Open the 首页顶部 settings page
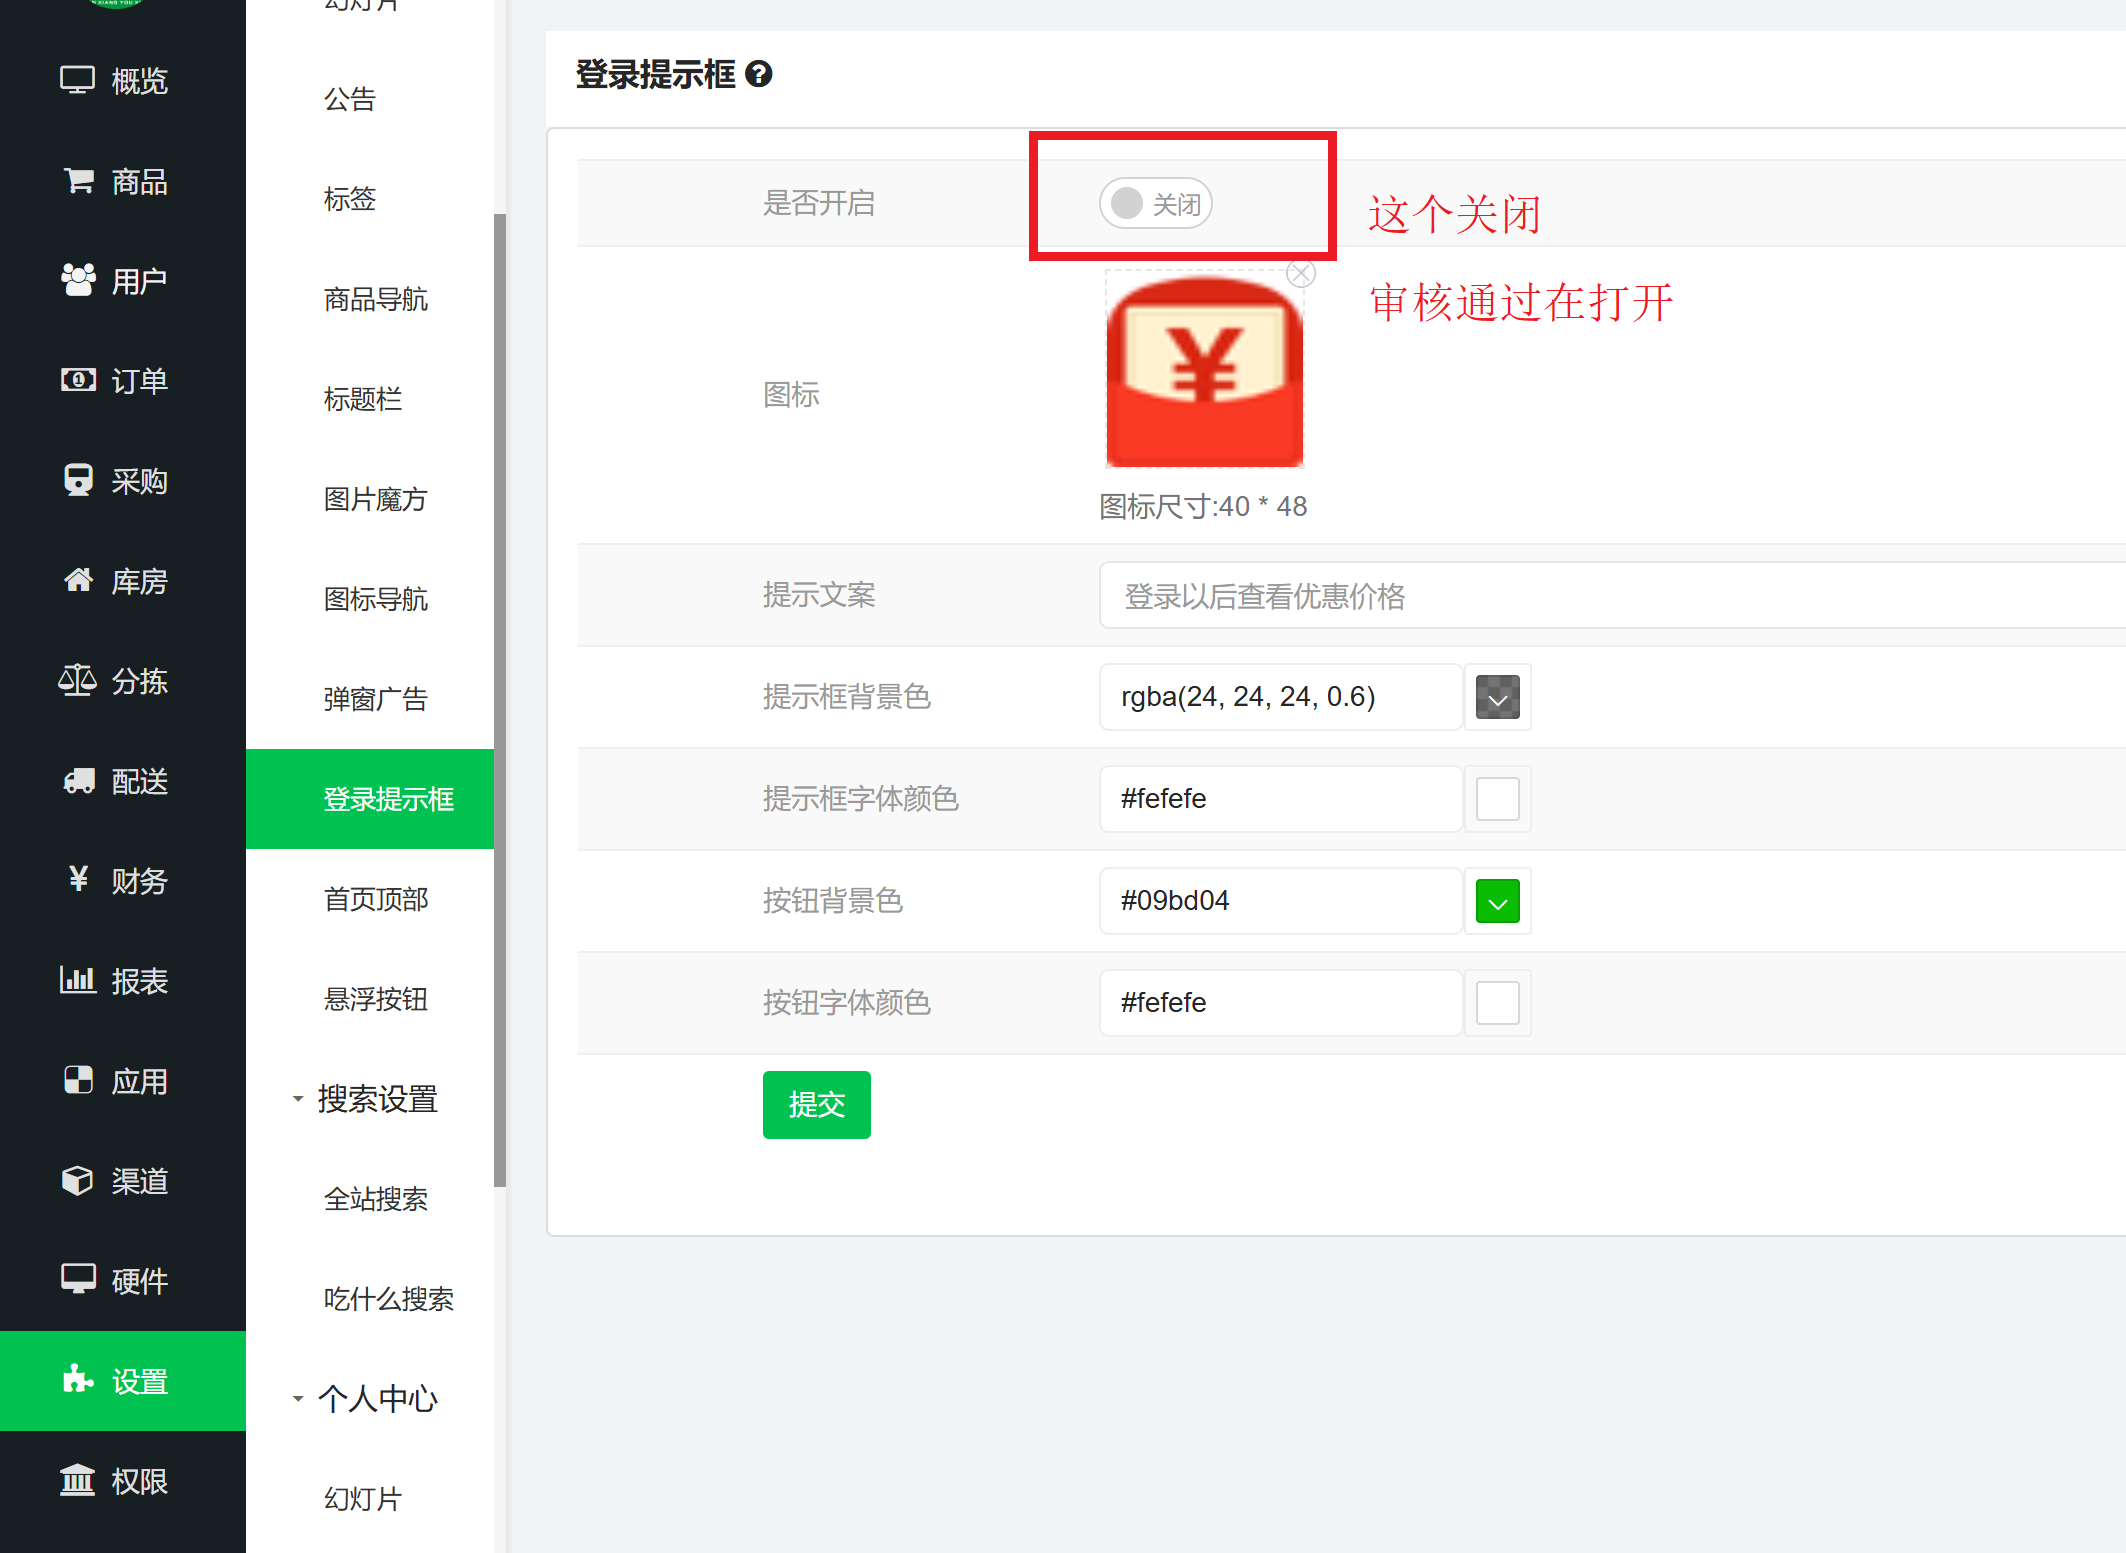 point(375,899)
